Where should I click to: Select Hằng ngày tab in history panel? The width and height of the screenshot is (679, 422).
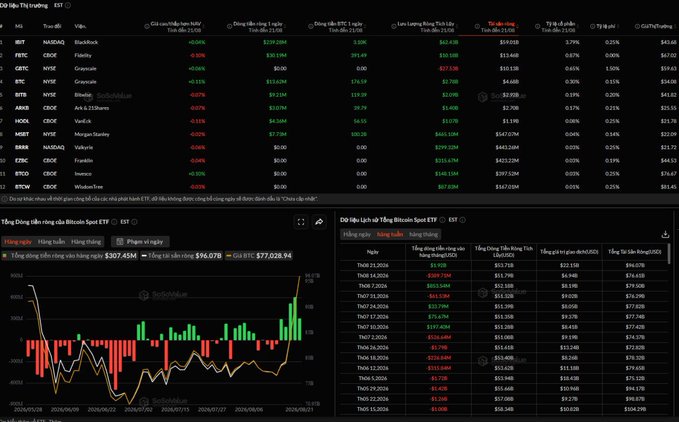coord(357,234)
